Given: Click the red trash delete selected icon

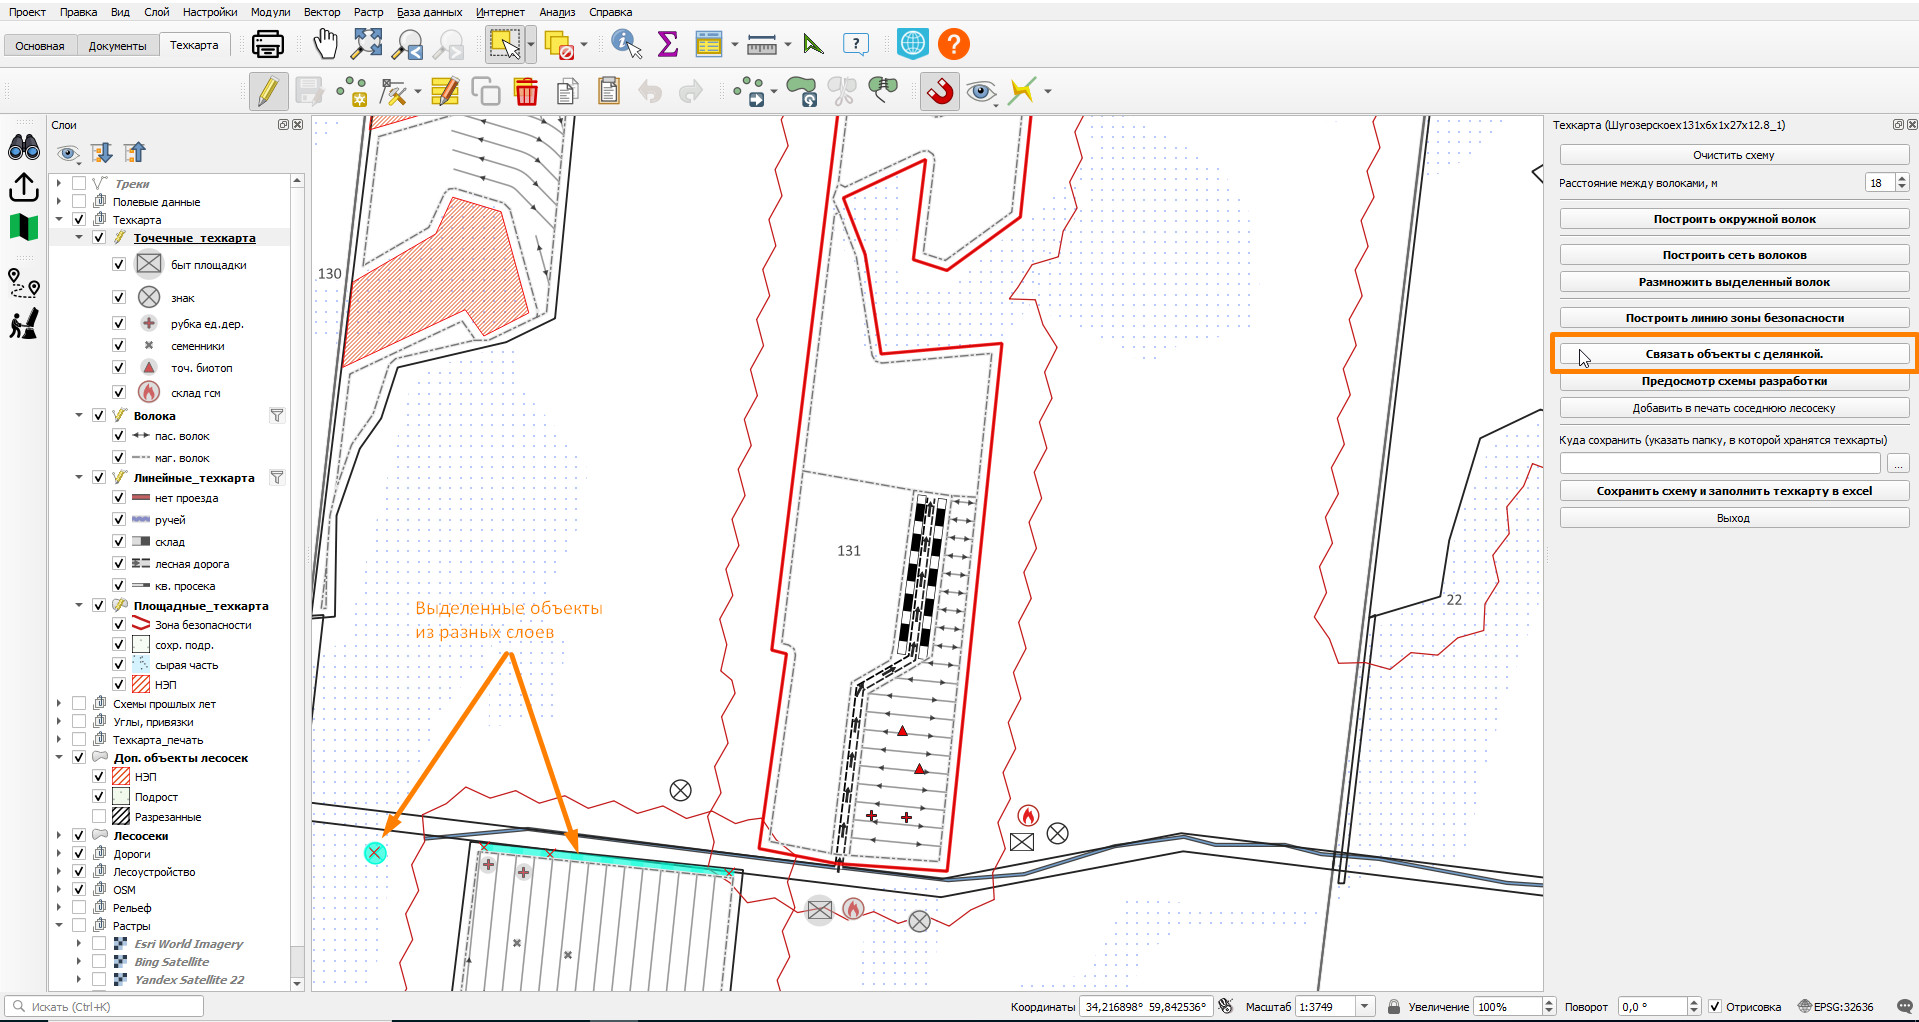Looking at the screenshot, I should (x=526, y=92).
